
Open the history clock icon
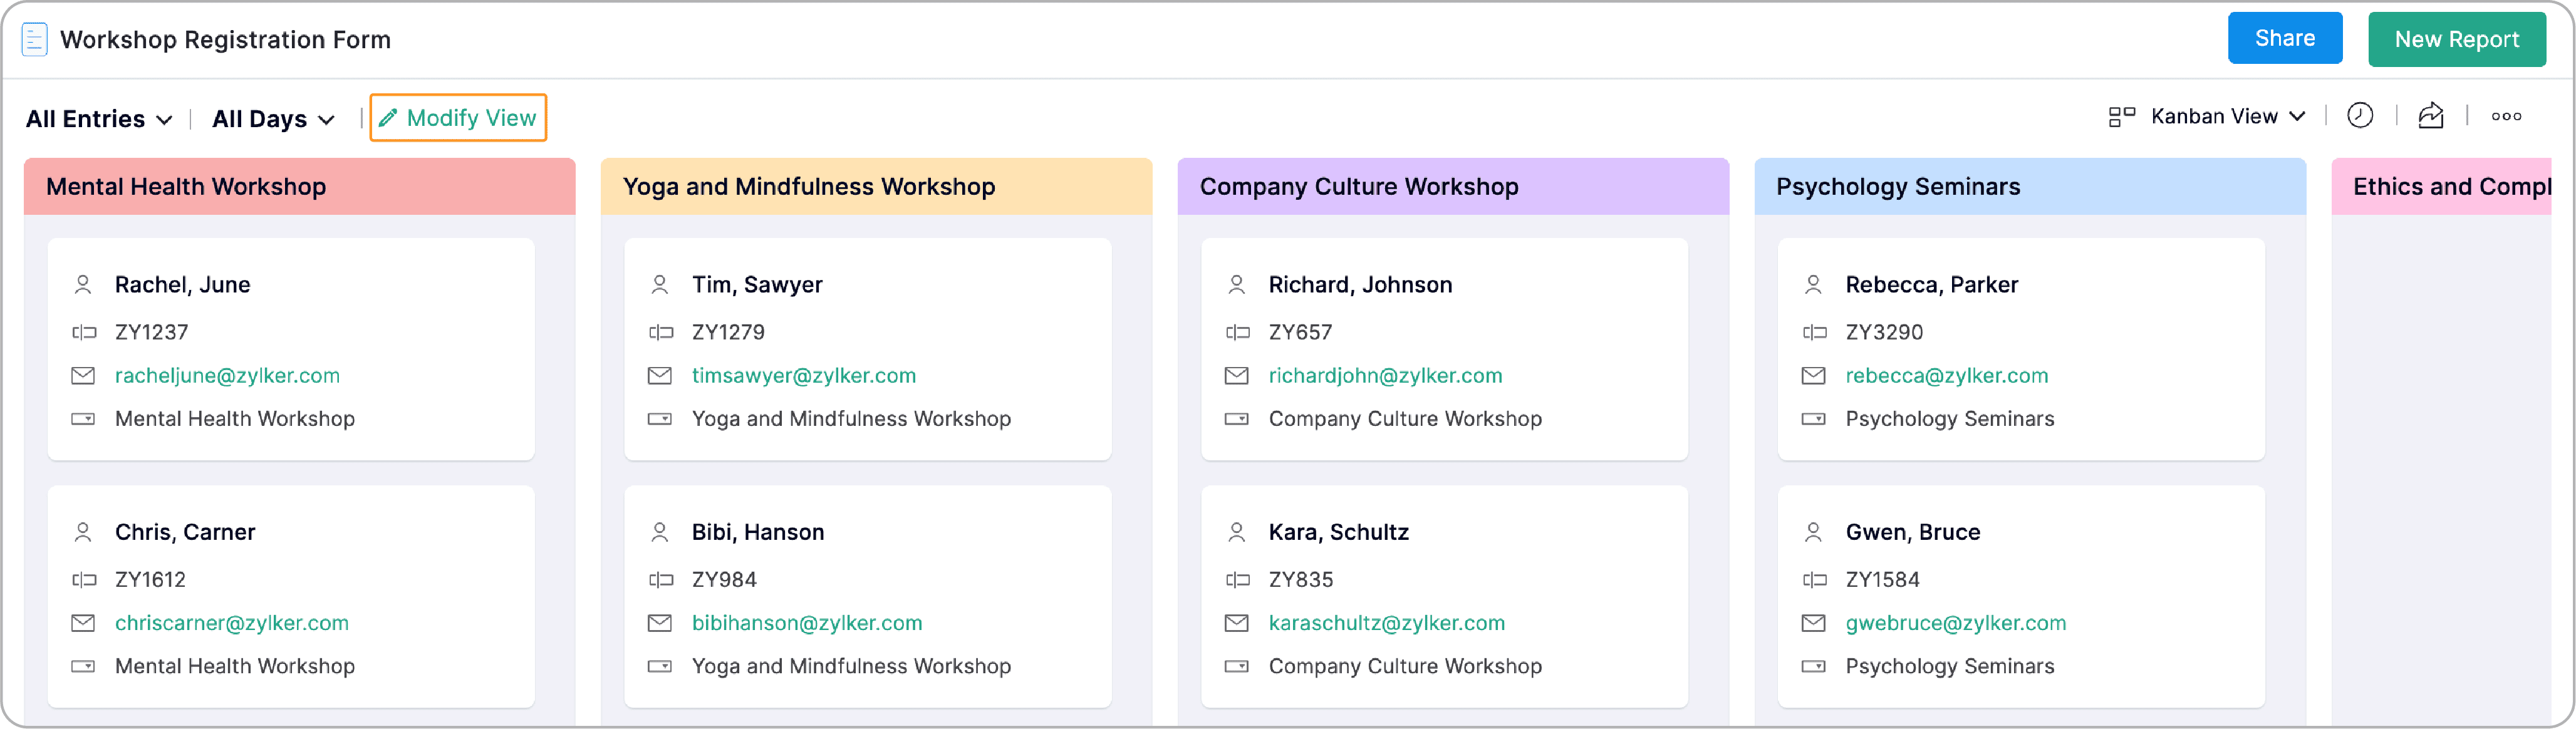pos(2360,116)
